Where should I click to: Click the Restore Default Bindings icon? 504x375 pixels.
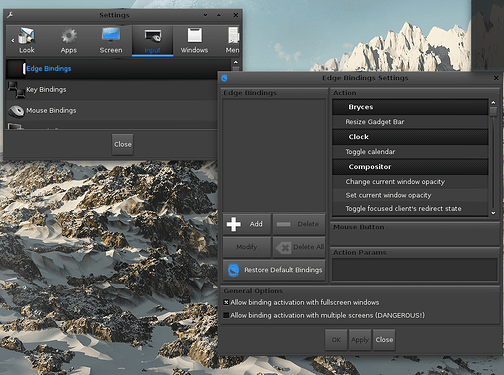pyautogui.click(x=233, y=270)
